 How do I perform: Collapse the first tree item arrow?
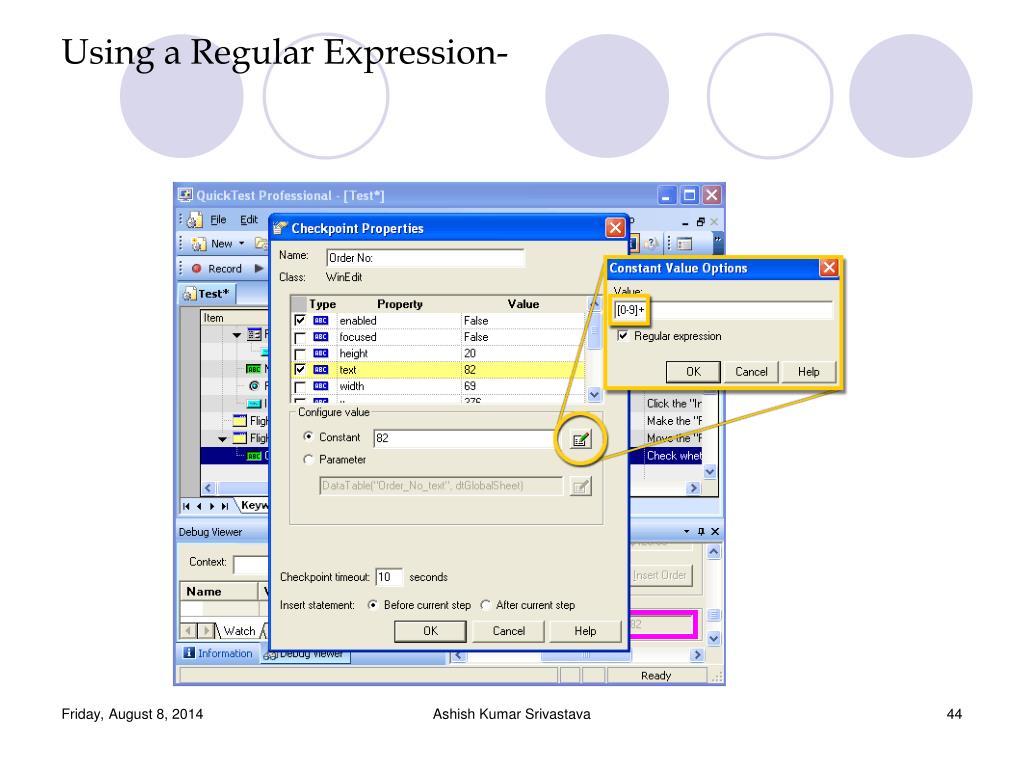point(237,335)
